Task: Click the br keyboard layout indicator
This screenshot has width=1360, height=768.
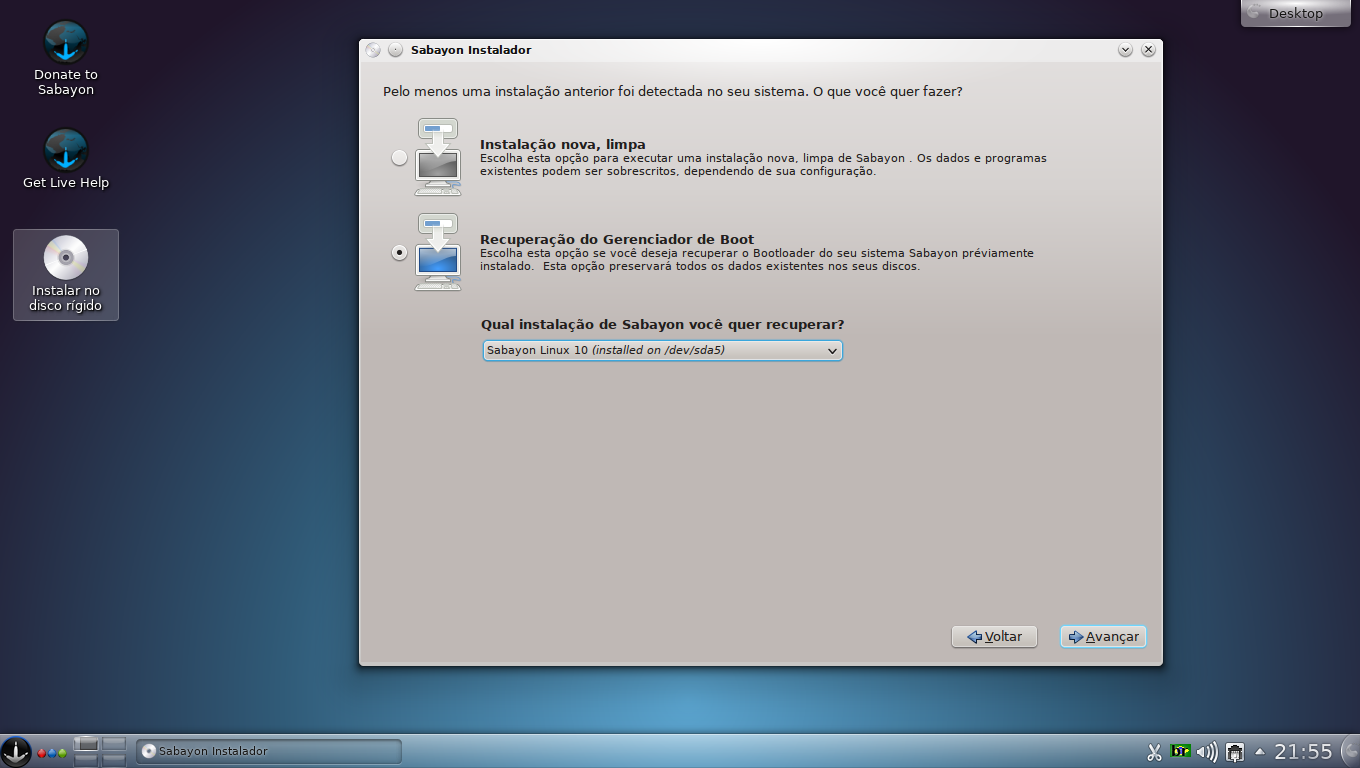Action: coord(1181,751)
